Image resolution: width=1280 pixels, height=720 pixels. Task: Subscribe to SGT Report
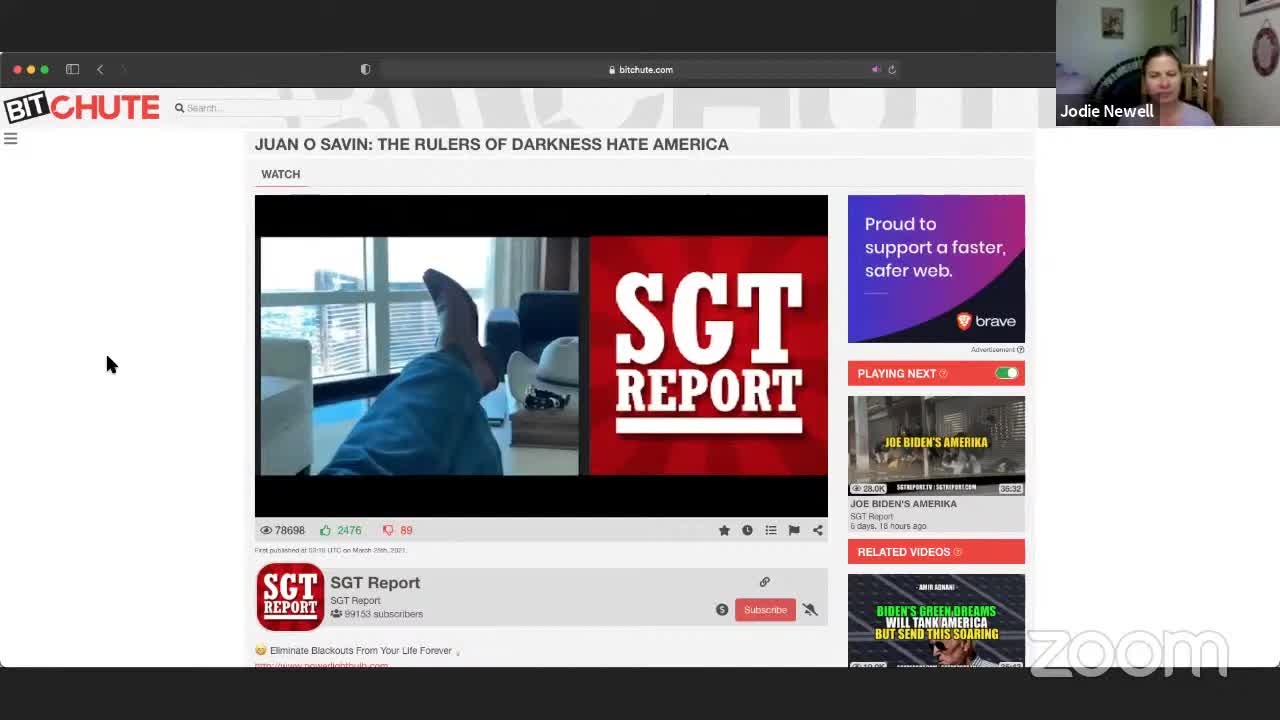pyautogui.click(x=765, y=610)
